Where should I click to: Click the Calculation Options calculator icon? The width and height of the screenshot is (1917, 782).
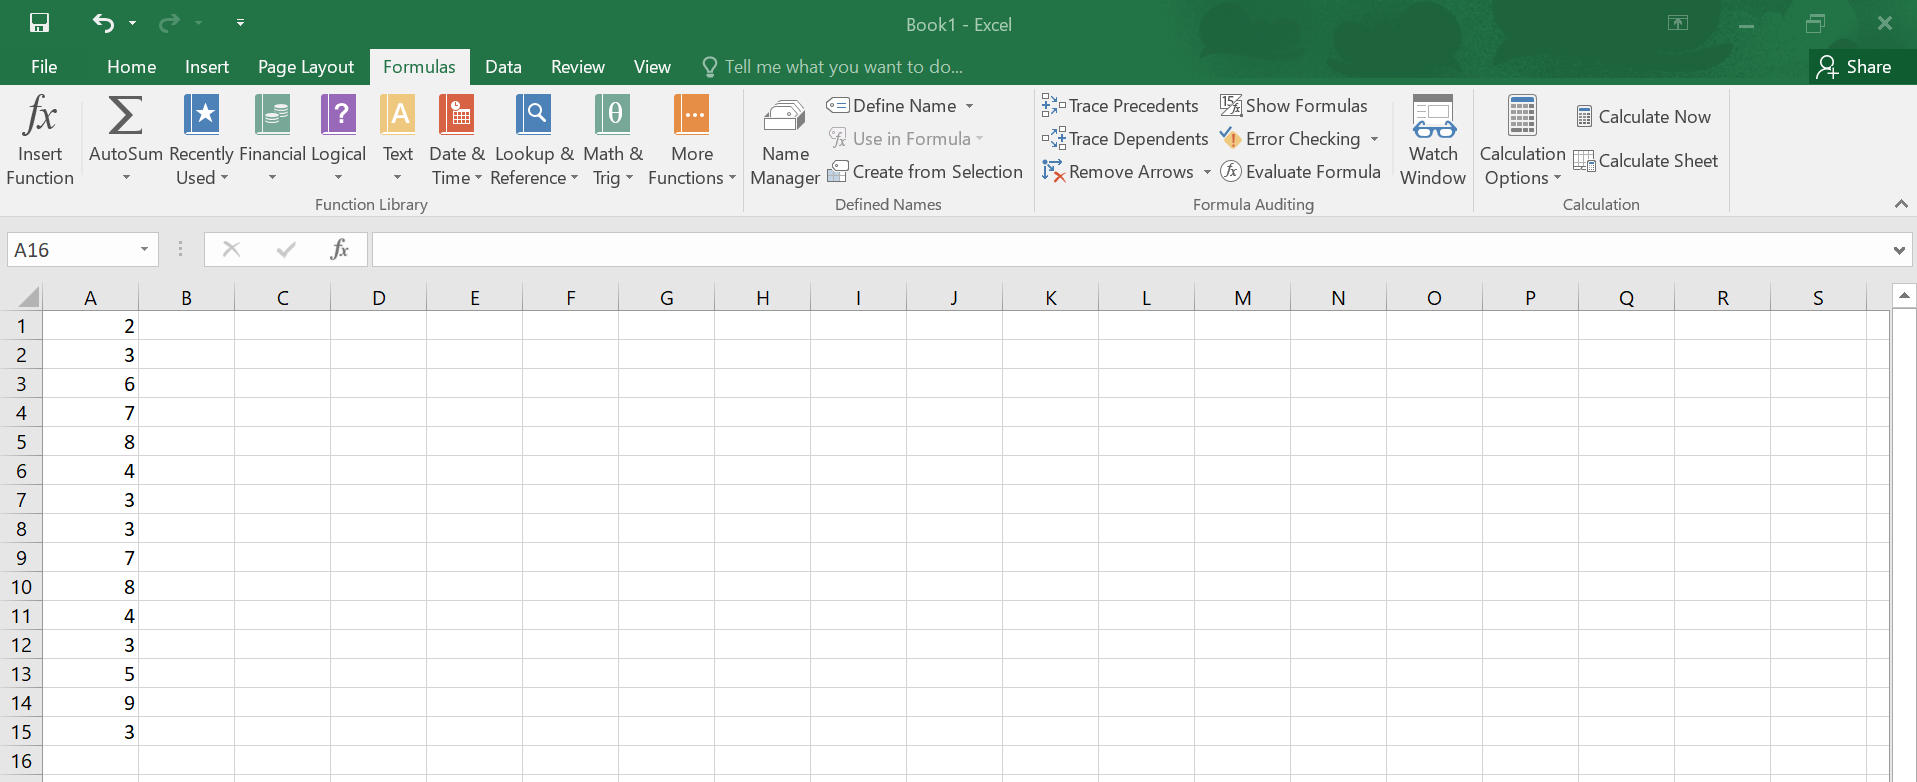(x=1522, y=115)
